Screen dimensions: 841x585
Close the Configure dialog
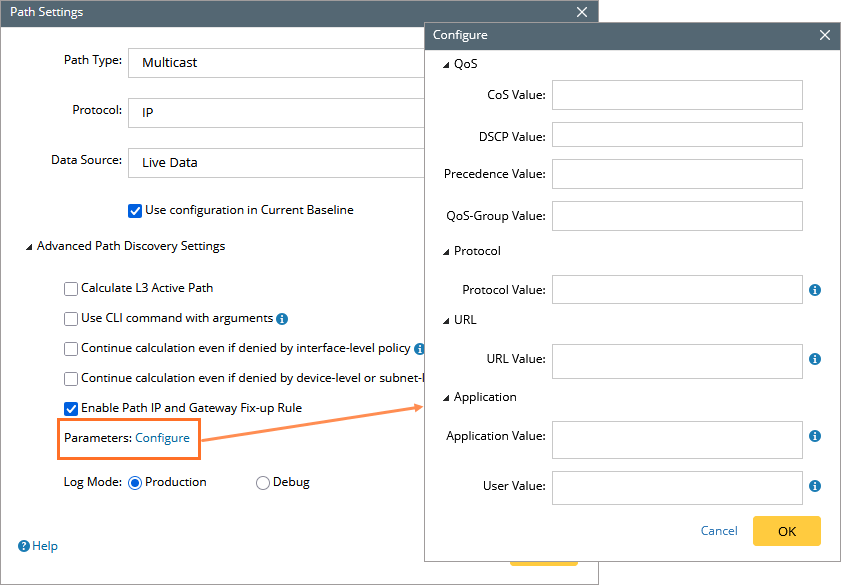pyautogui.click(x=824, y=35)
